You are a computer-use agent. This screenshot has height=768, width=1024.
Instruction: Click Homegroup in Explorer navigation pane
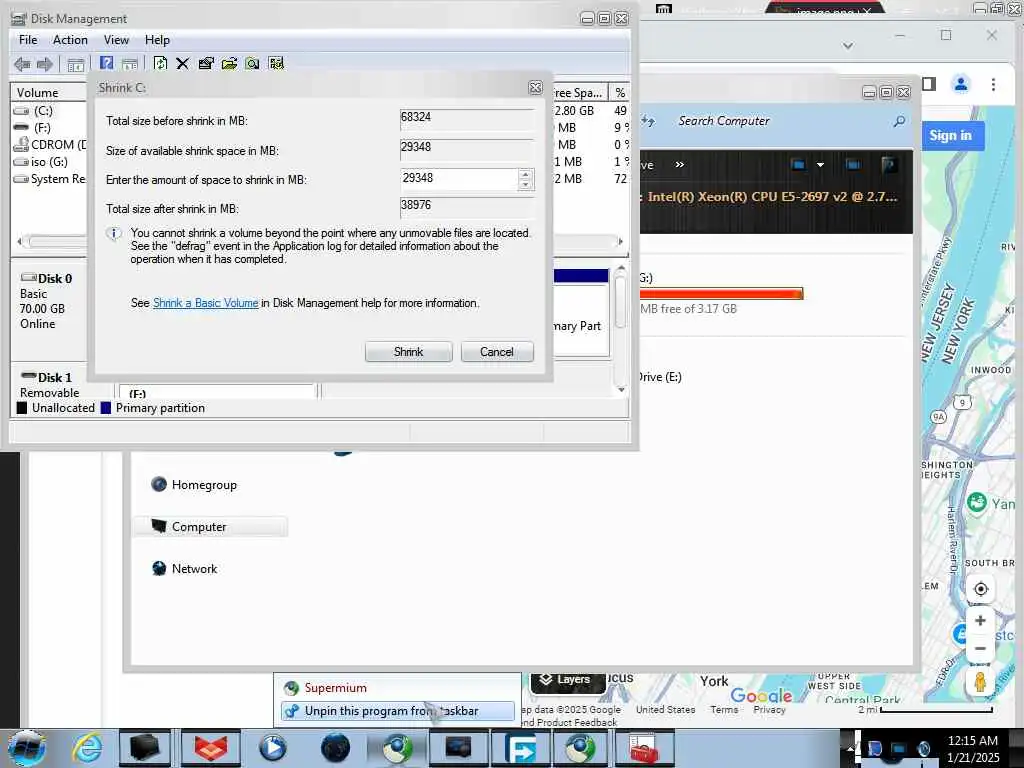click(204, 485)
